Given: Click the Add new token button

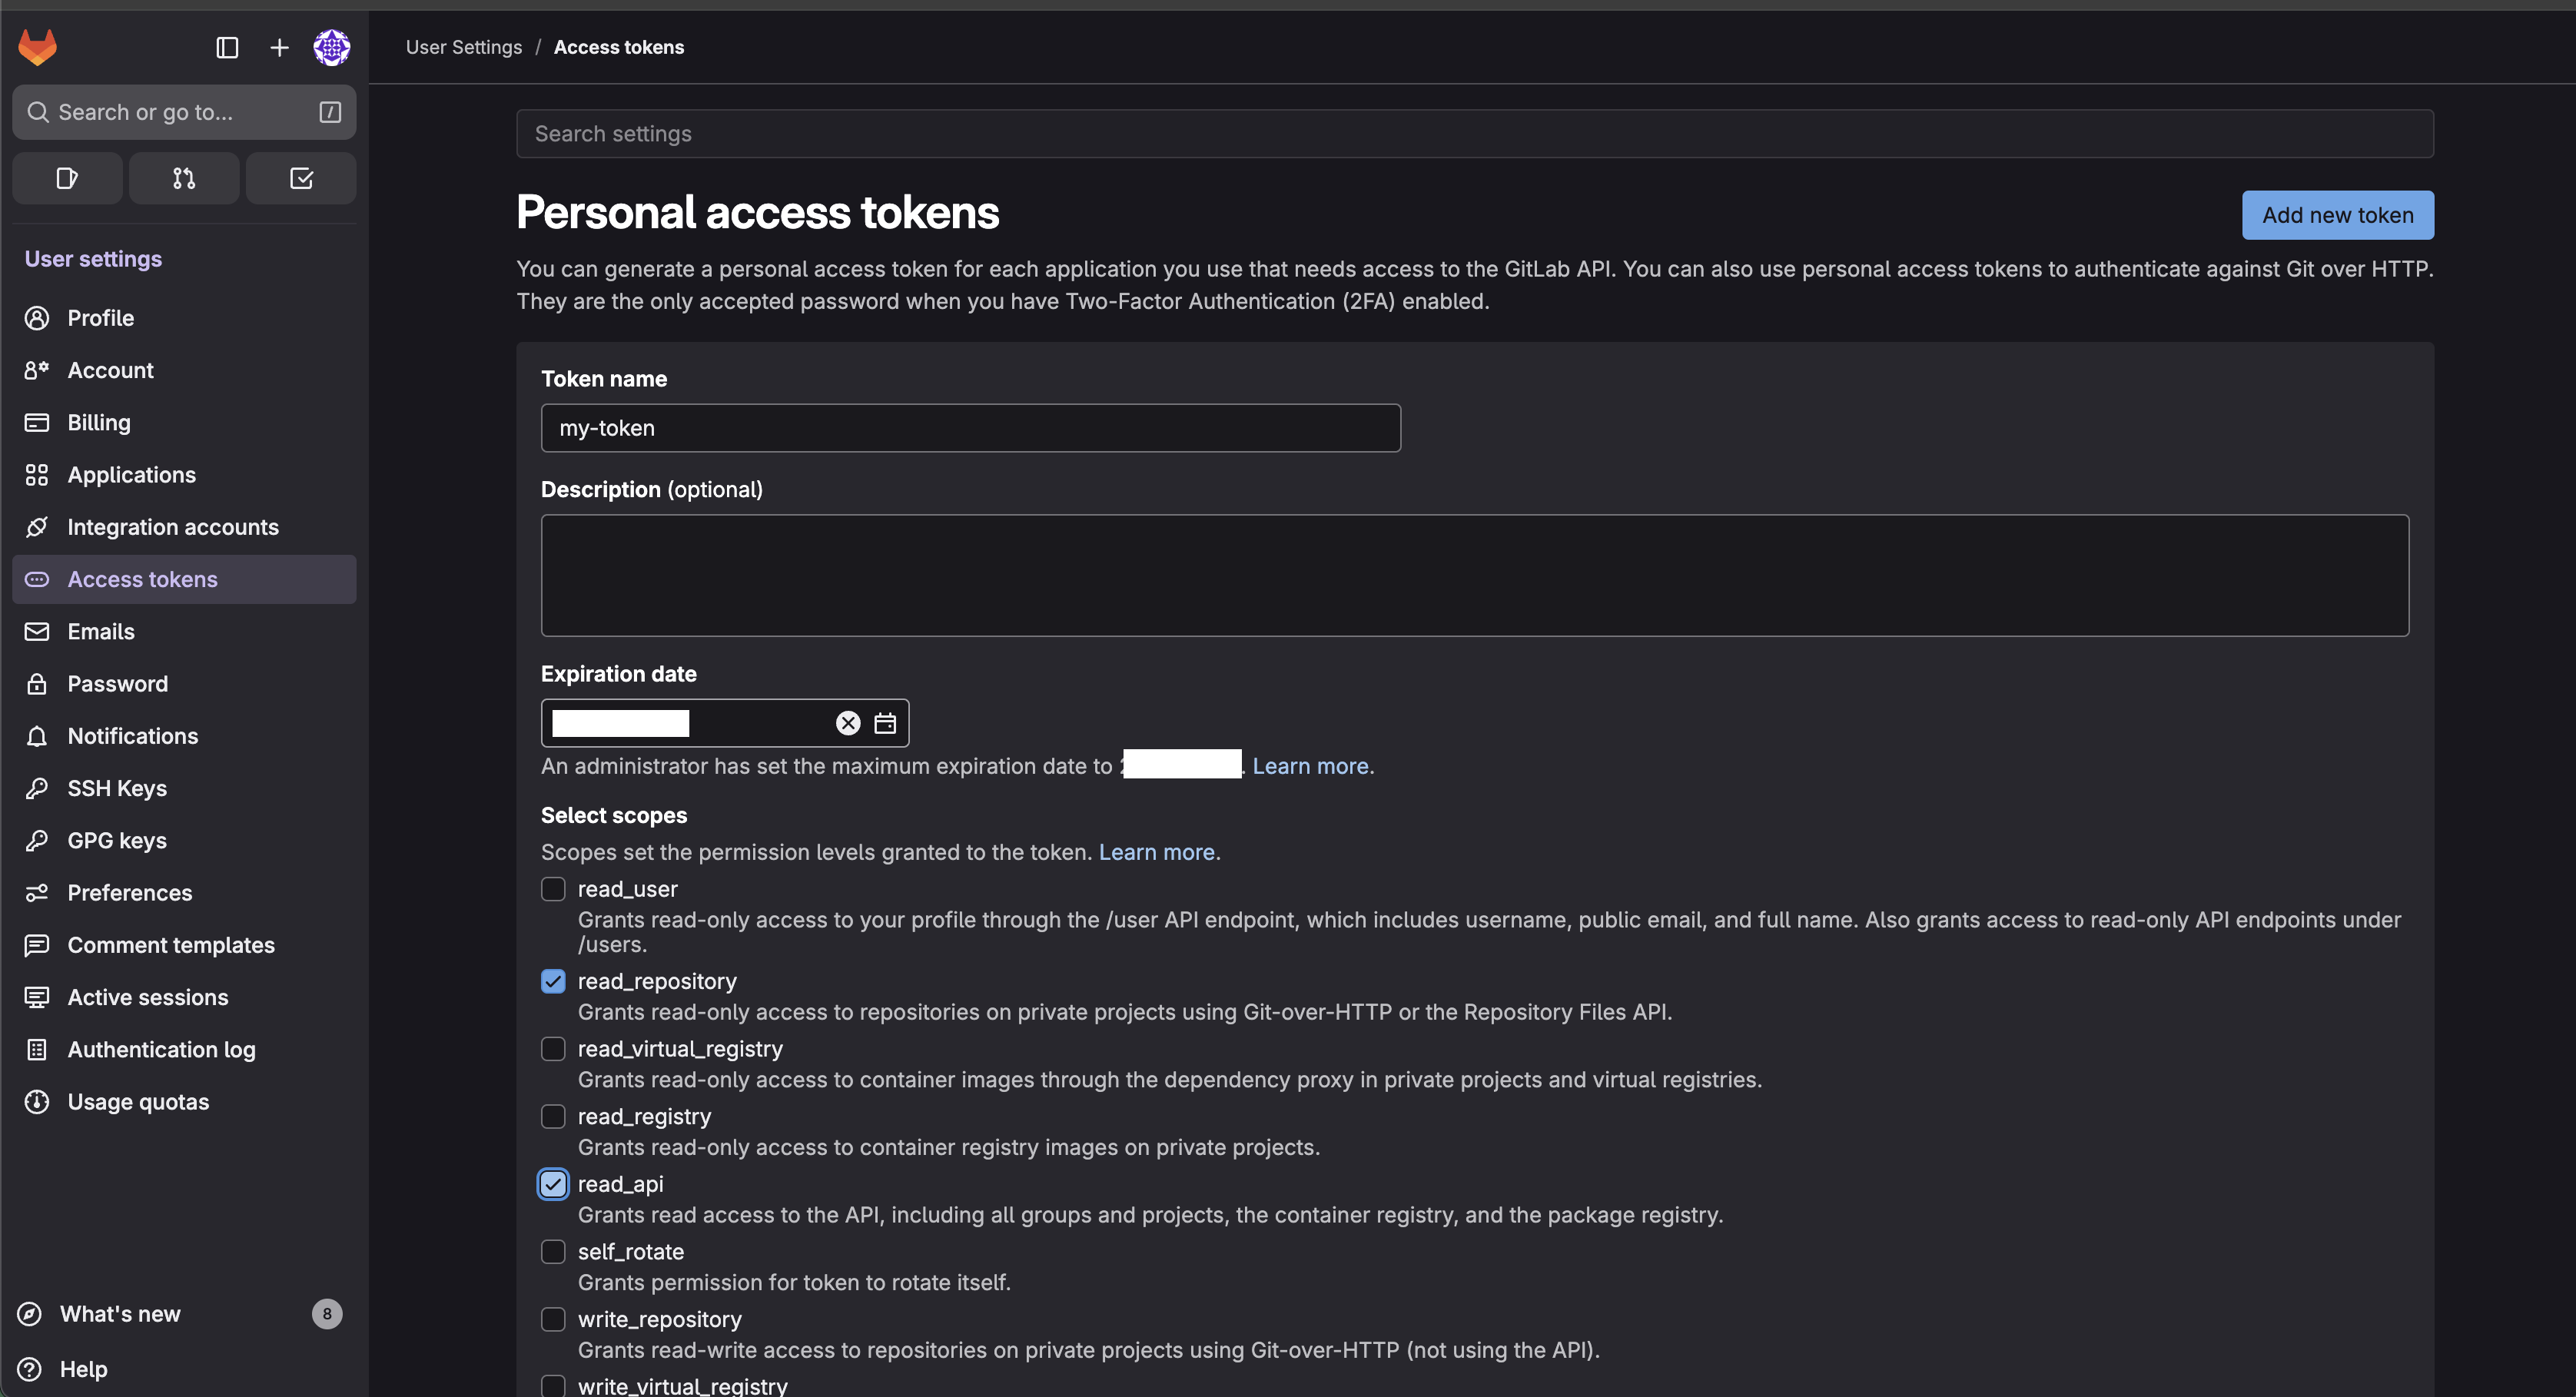Looking at the screenshot, I should 2337,215.
